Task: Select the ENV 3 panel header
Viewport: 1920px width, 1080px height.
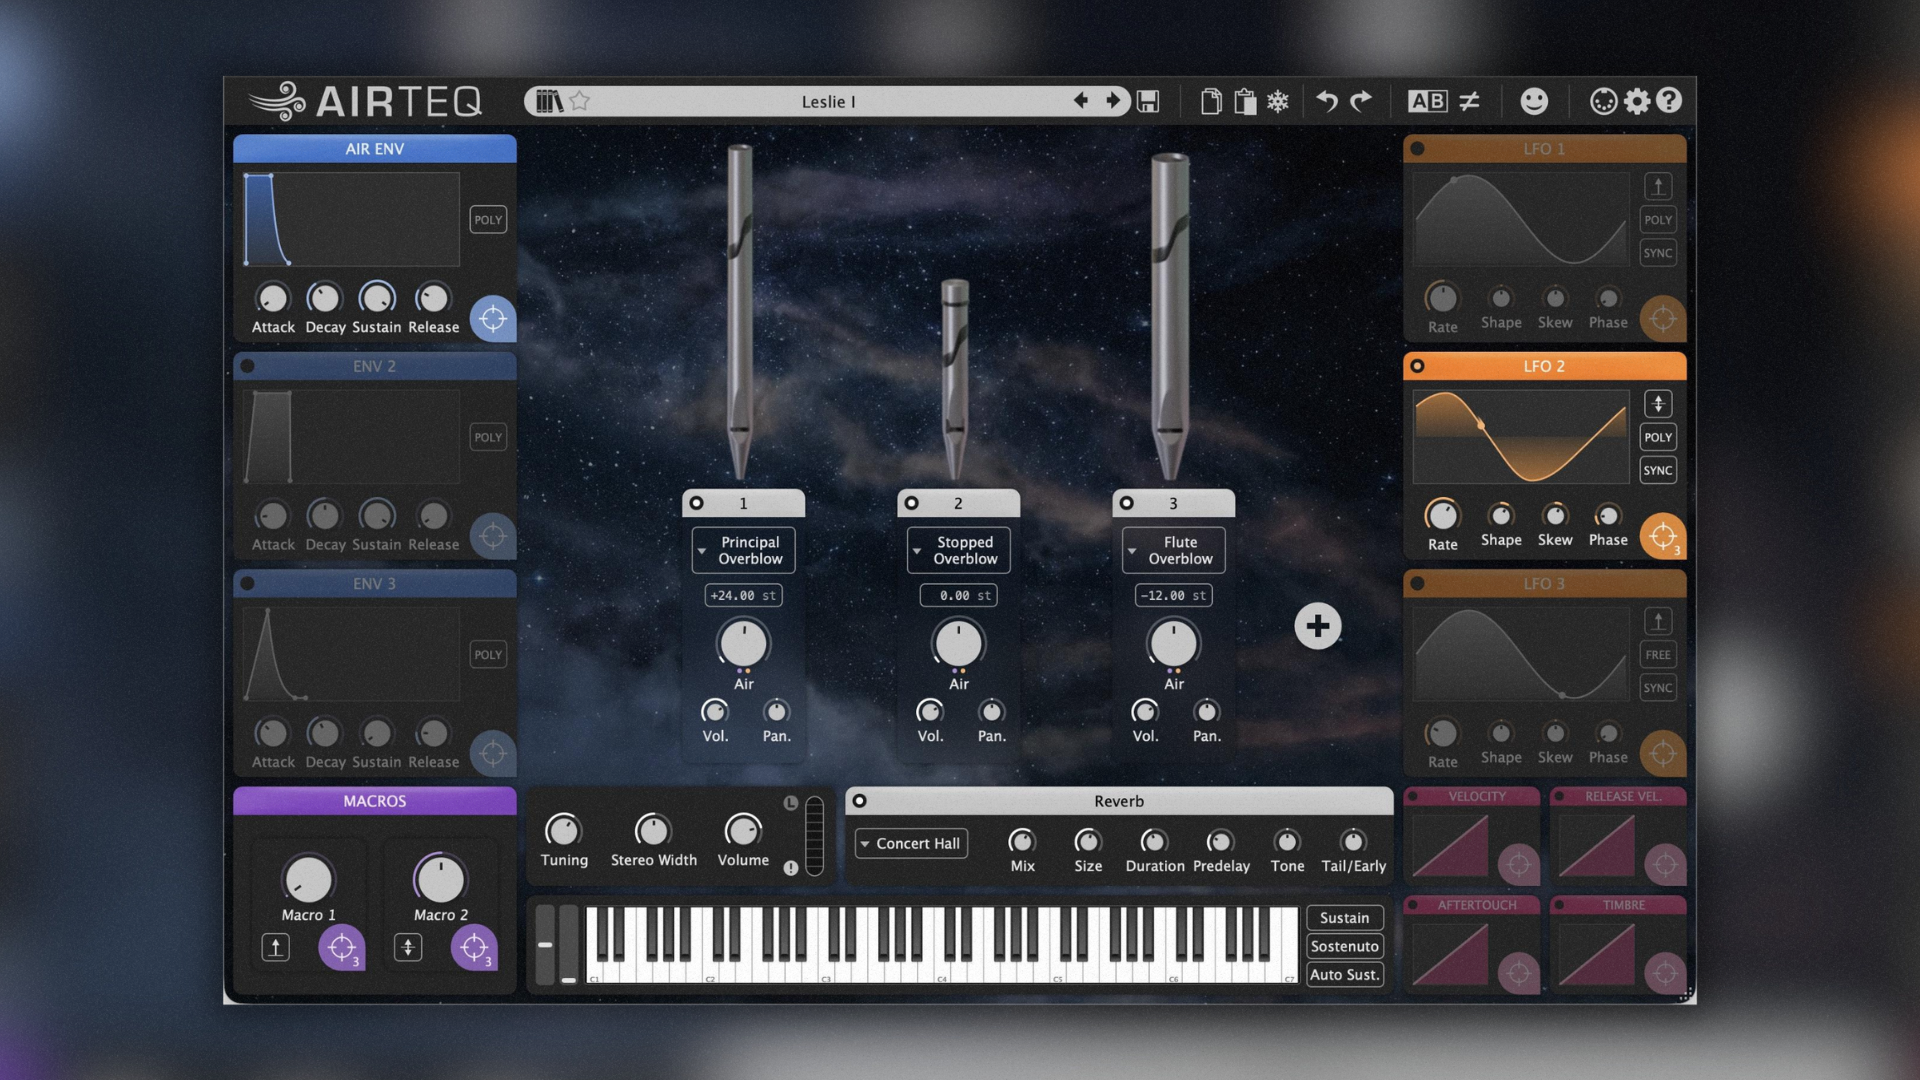Action: (x=375, y=583)
